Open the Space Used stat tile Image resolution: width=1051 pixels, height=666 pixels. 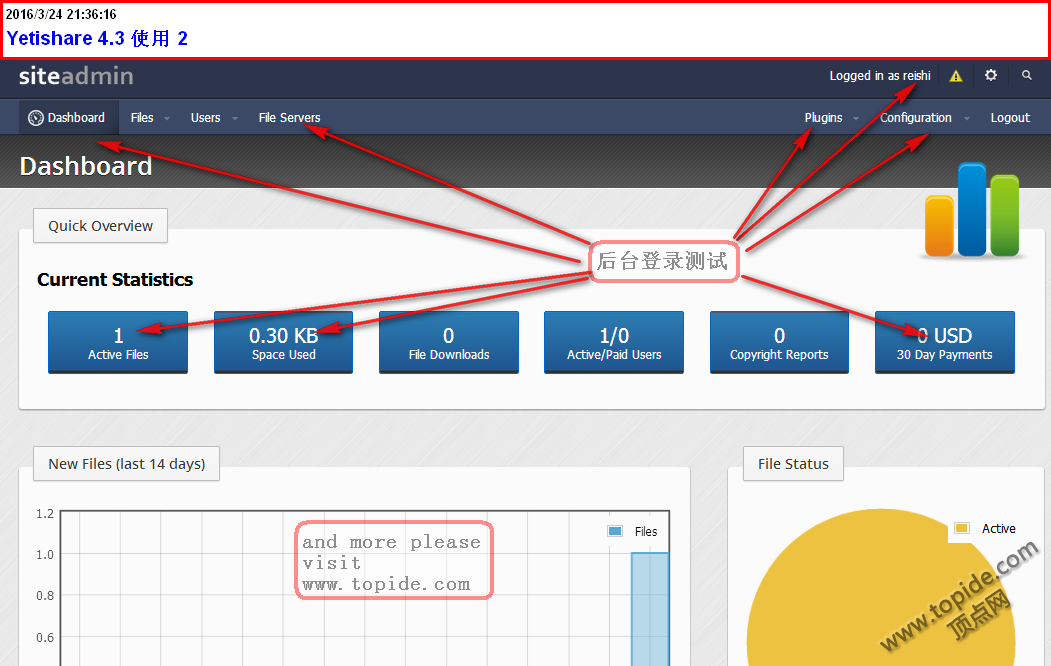tap(284, 342)
